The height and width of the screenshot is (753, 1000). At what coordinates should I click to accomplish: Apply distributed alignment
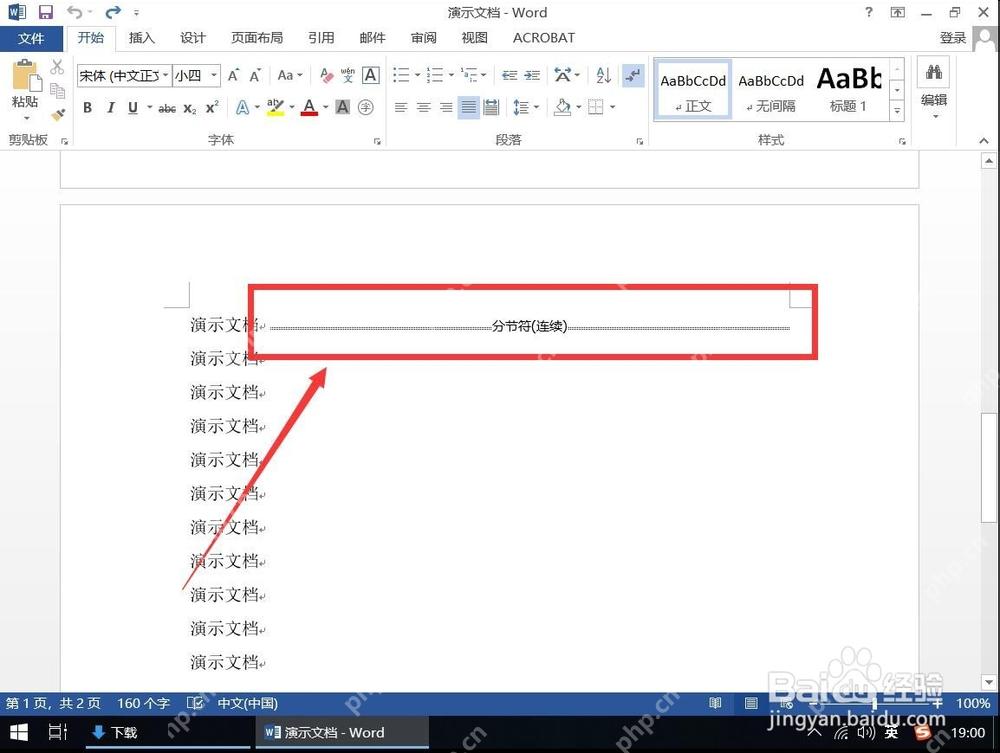[491, 107]
